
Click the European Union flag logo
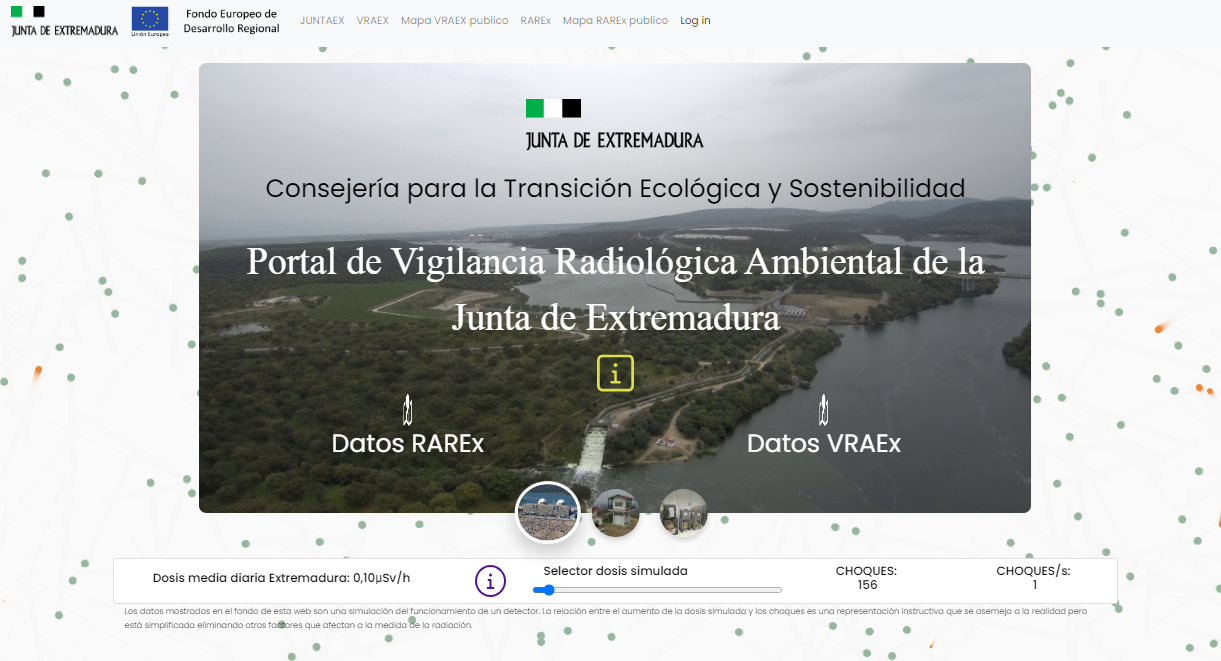(x=150, y=21)
